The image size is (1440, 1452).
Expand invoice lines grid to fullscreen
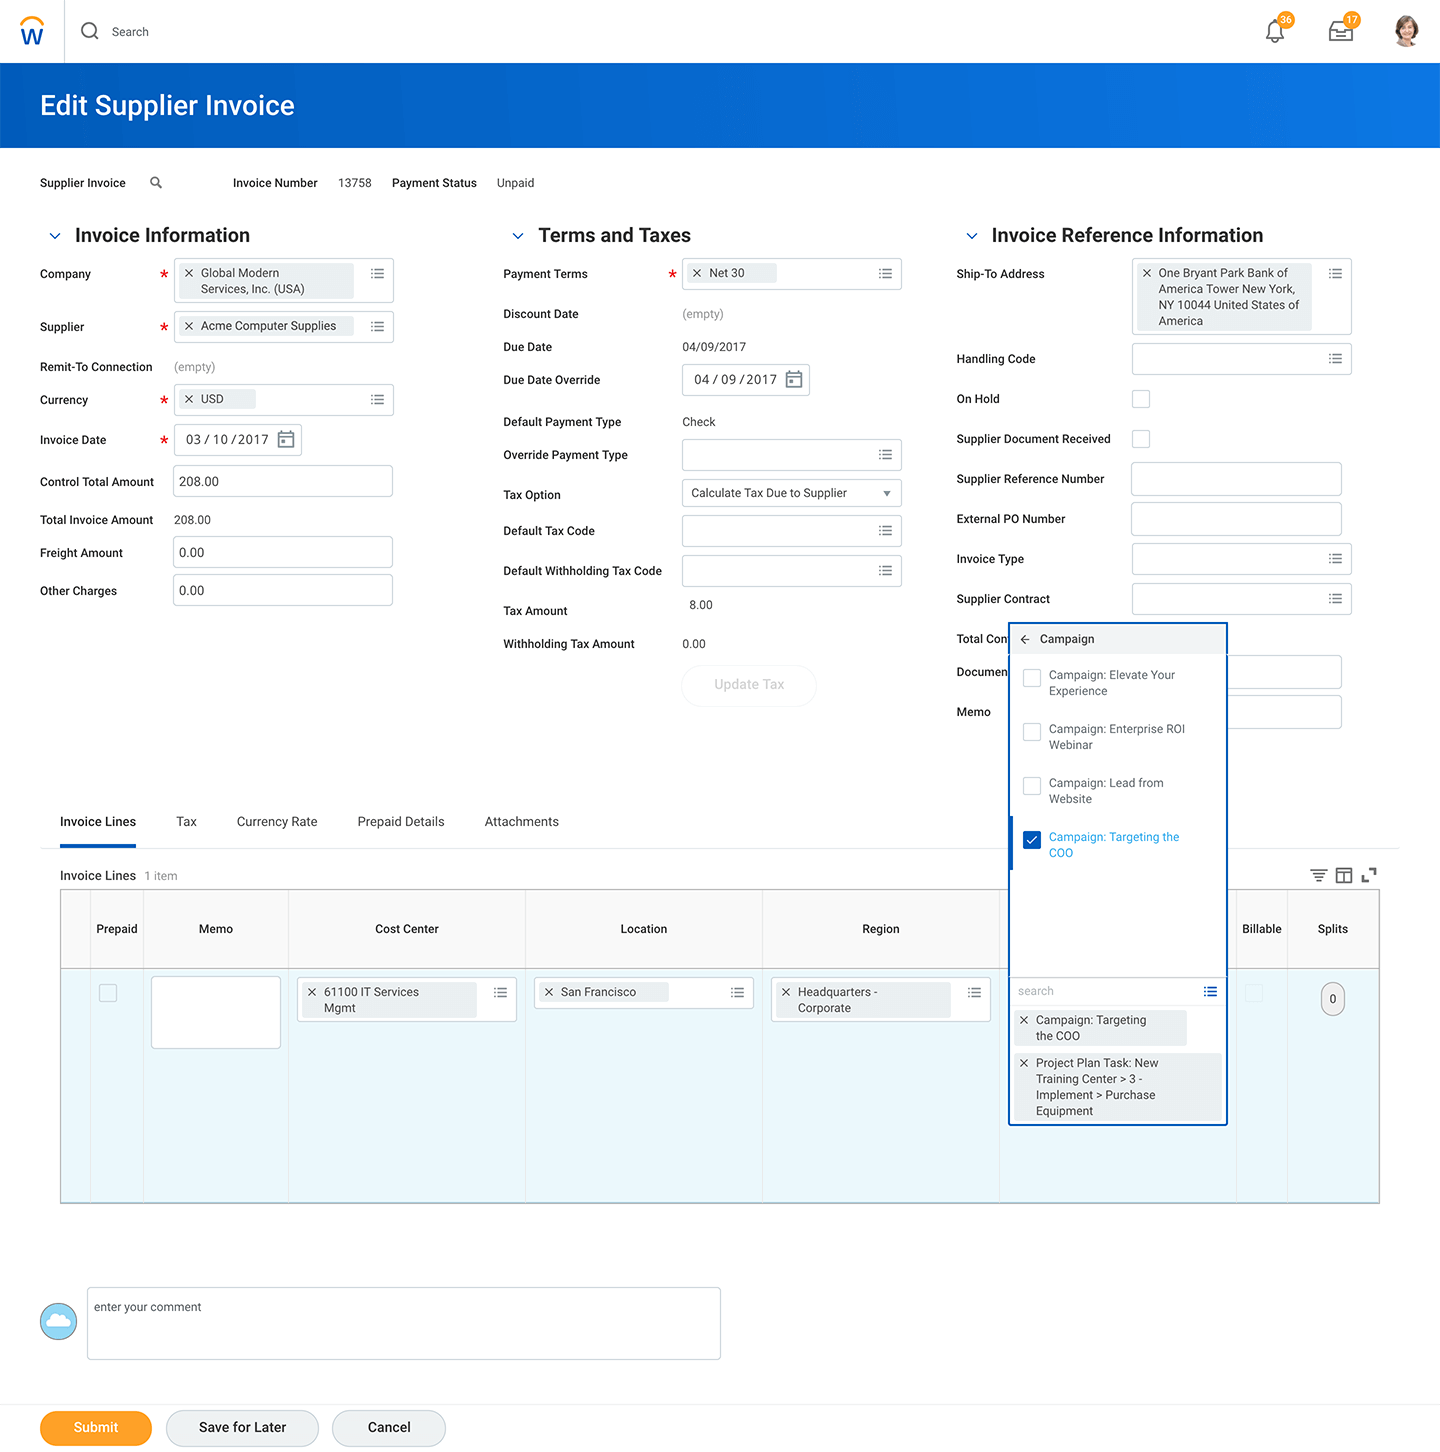(1369, 876)
